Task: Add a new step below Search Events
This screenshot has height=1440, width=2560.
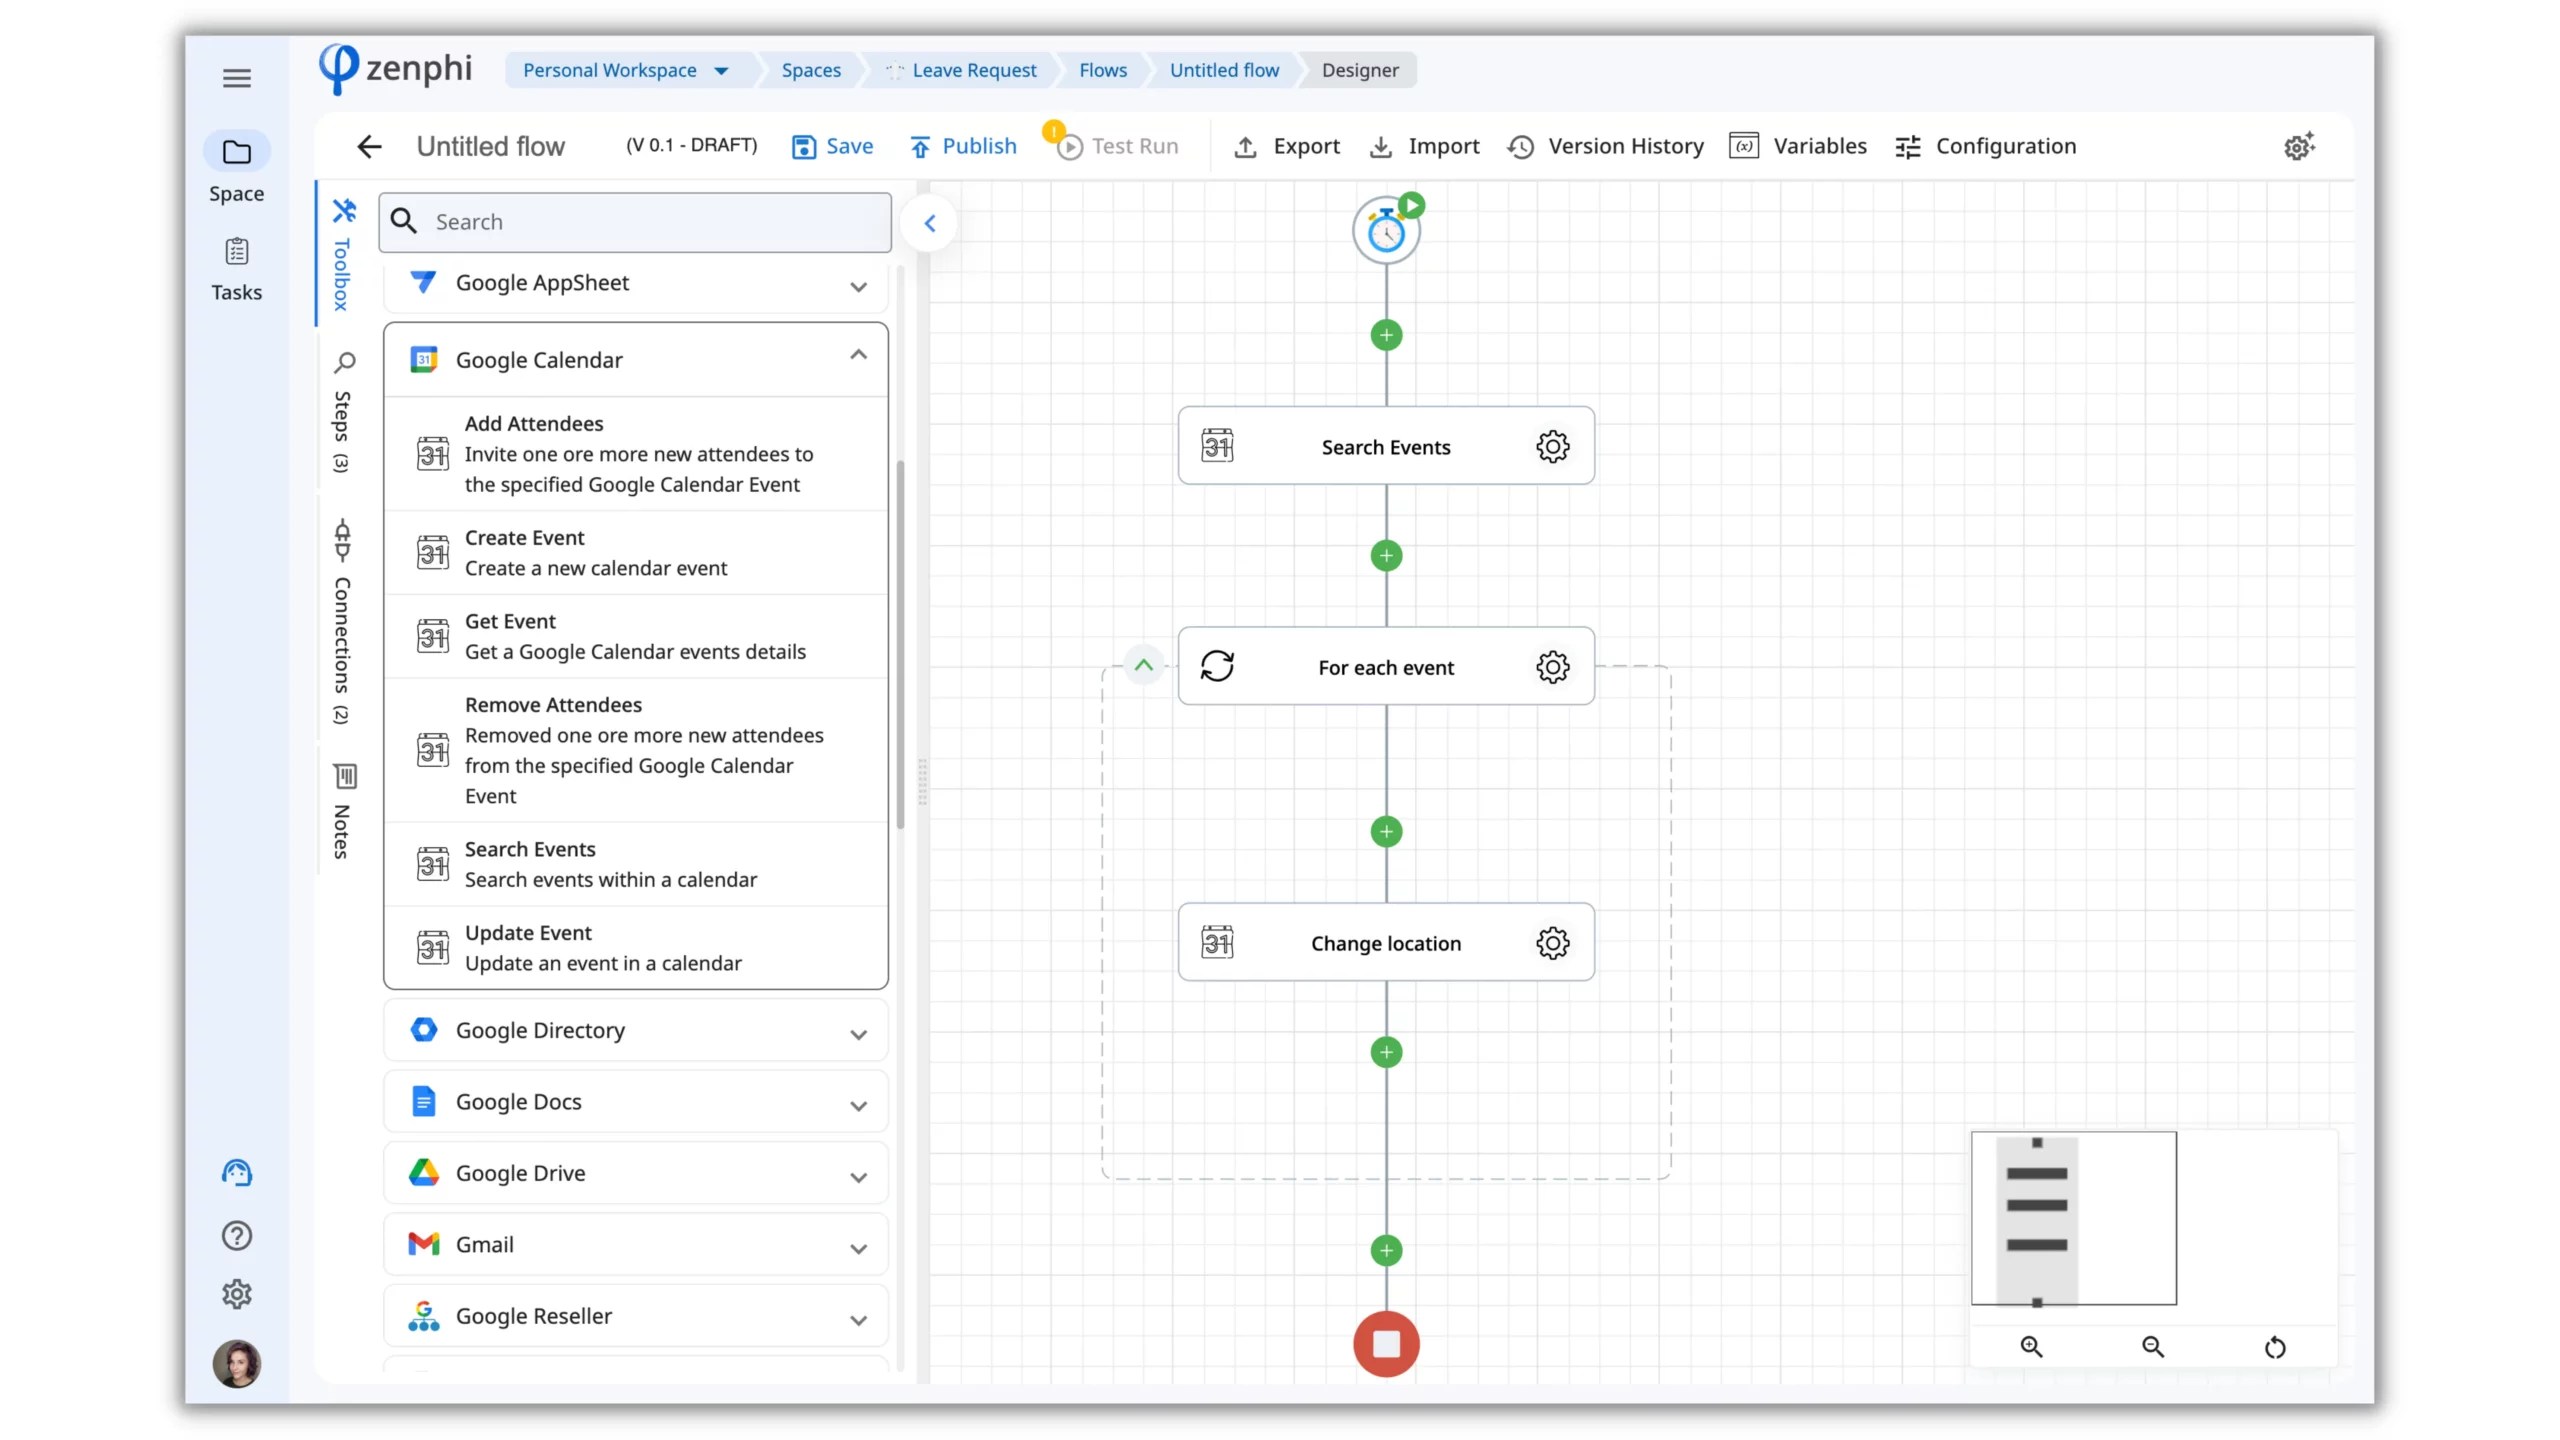Action: pyautogui.click(x=1386, y=556)
